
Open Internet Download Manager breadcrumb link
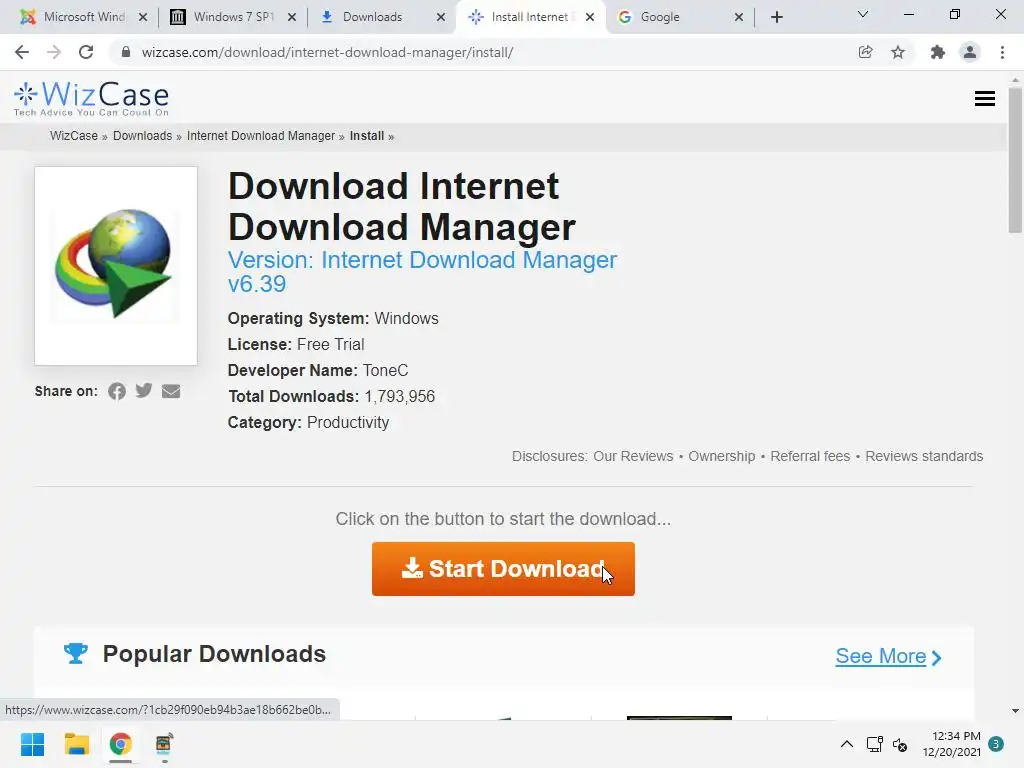point(261,136)
